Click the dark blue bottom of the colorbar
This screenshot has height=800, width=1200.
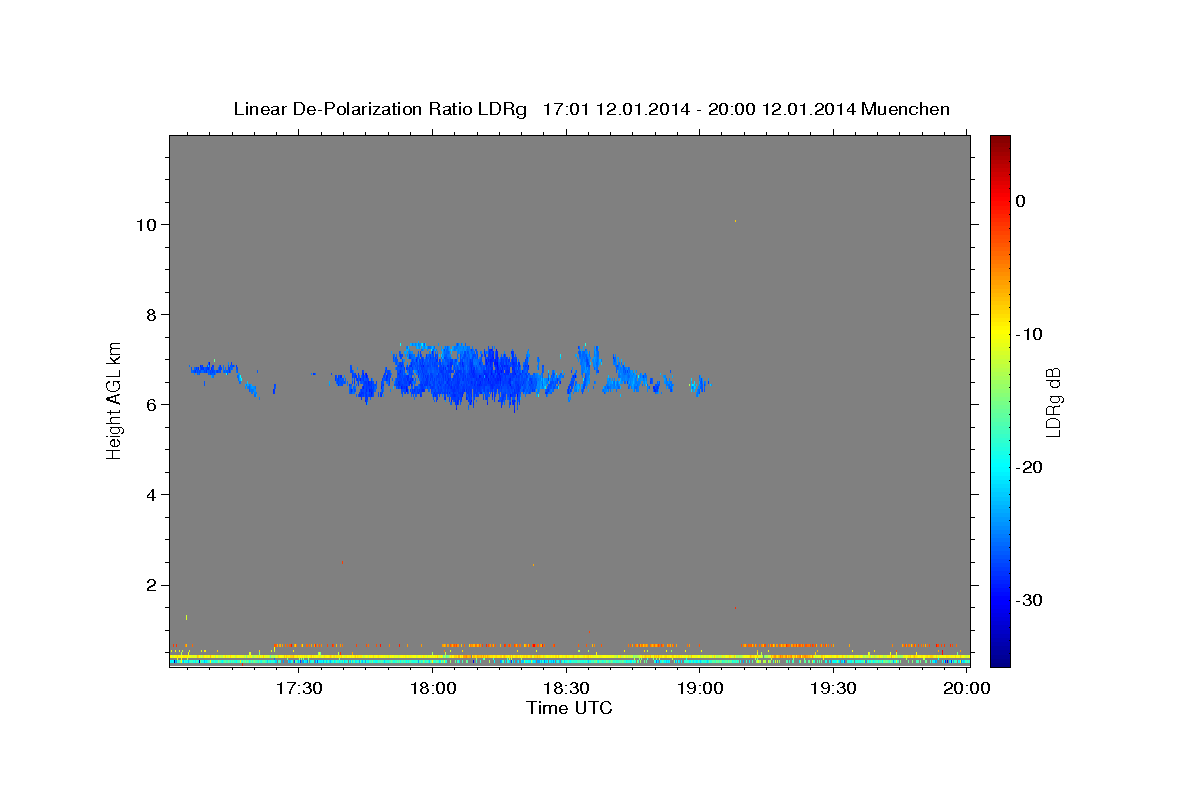coord(1000,655)
